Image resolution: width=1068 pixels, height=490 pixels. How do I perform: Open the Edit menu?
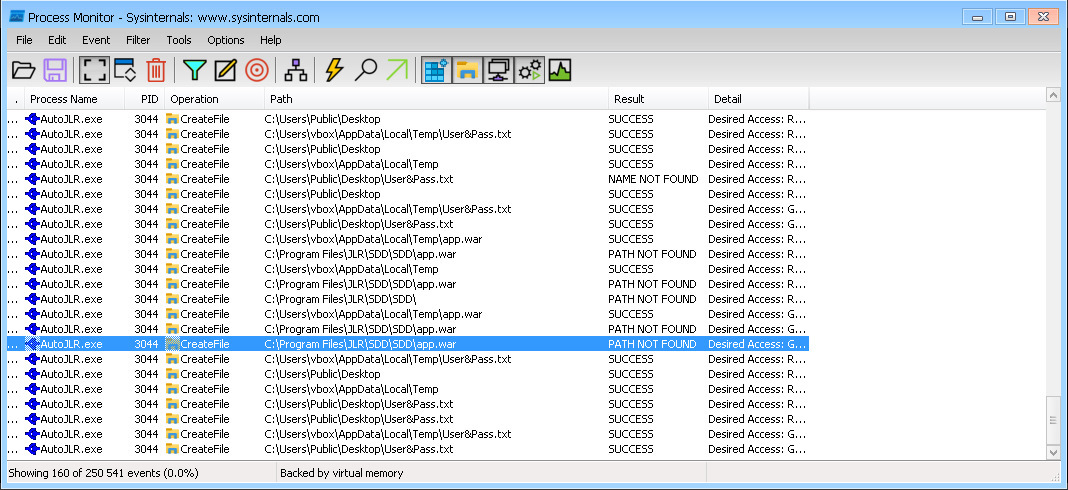57,40
